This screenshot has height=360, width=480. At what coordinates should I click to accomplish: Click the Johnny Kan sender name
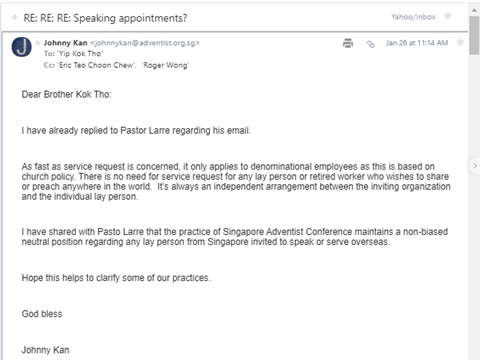click(65, 43)
